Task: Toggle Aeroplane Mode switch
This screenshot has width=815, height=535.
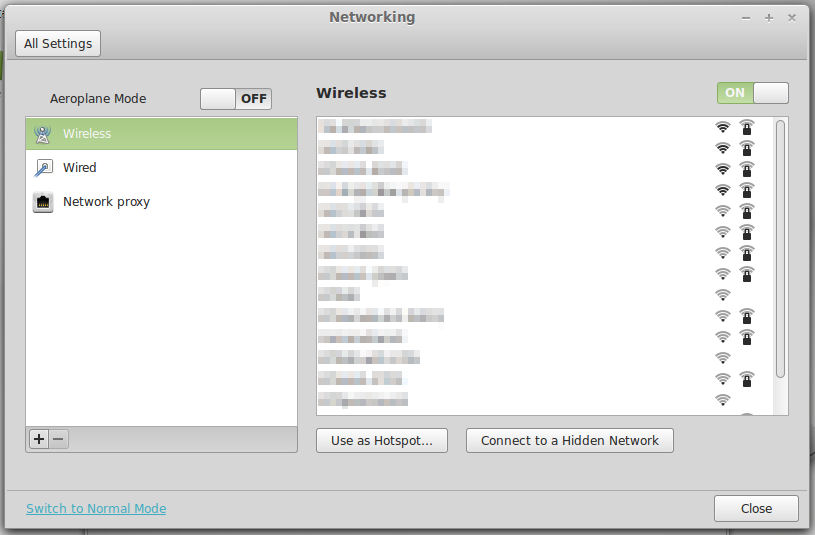Action: coord(236,99)
